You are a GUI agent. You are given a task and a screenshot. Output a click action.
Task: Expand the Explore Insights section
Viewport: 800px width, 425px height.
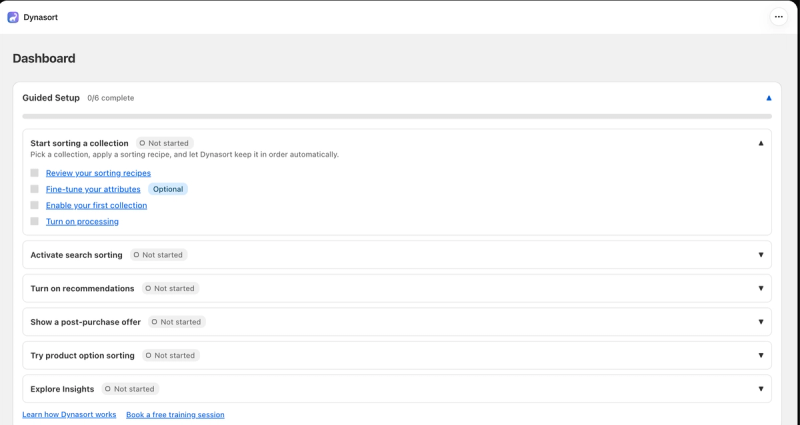pyautogui.click(x=761, y=389)
